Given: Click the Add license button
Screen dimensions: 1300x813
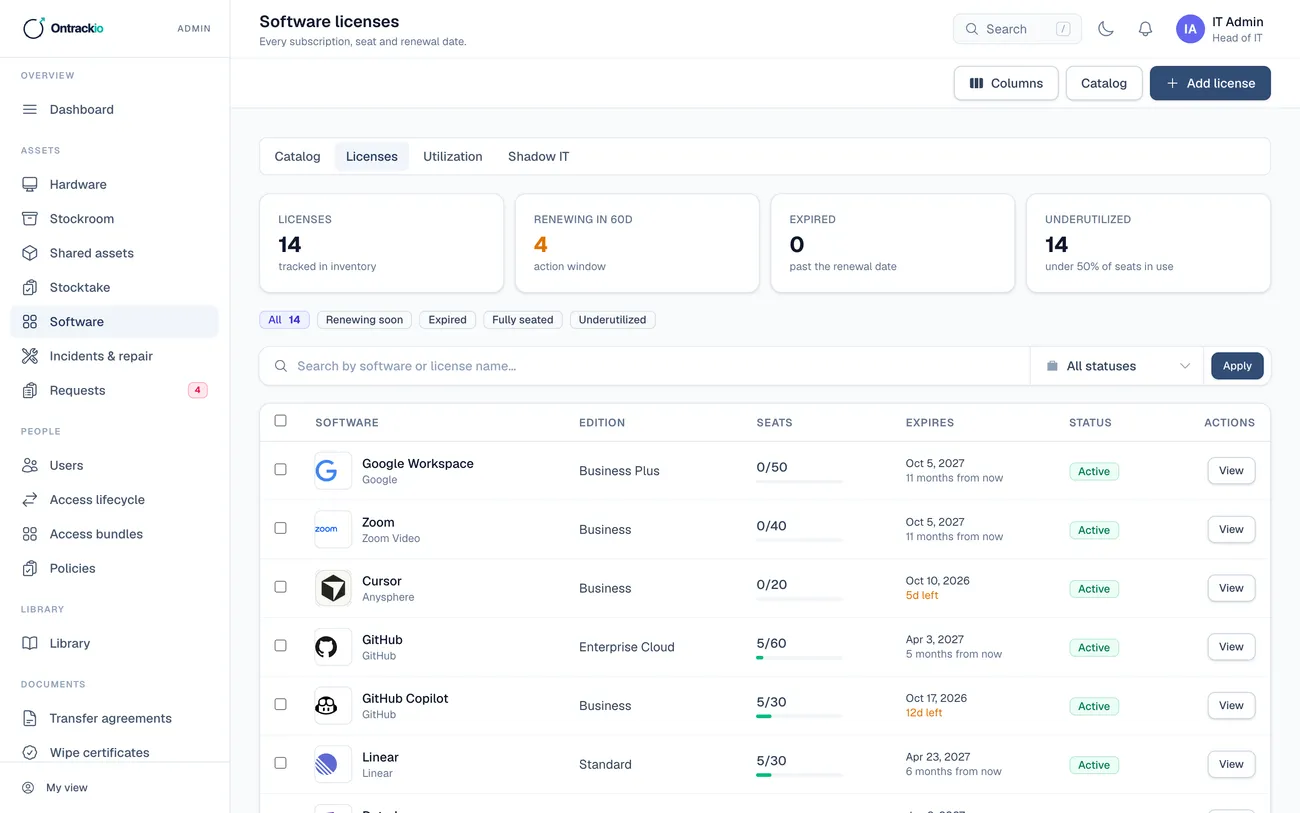Looking at the screenshot, I should 1210,84.
